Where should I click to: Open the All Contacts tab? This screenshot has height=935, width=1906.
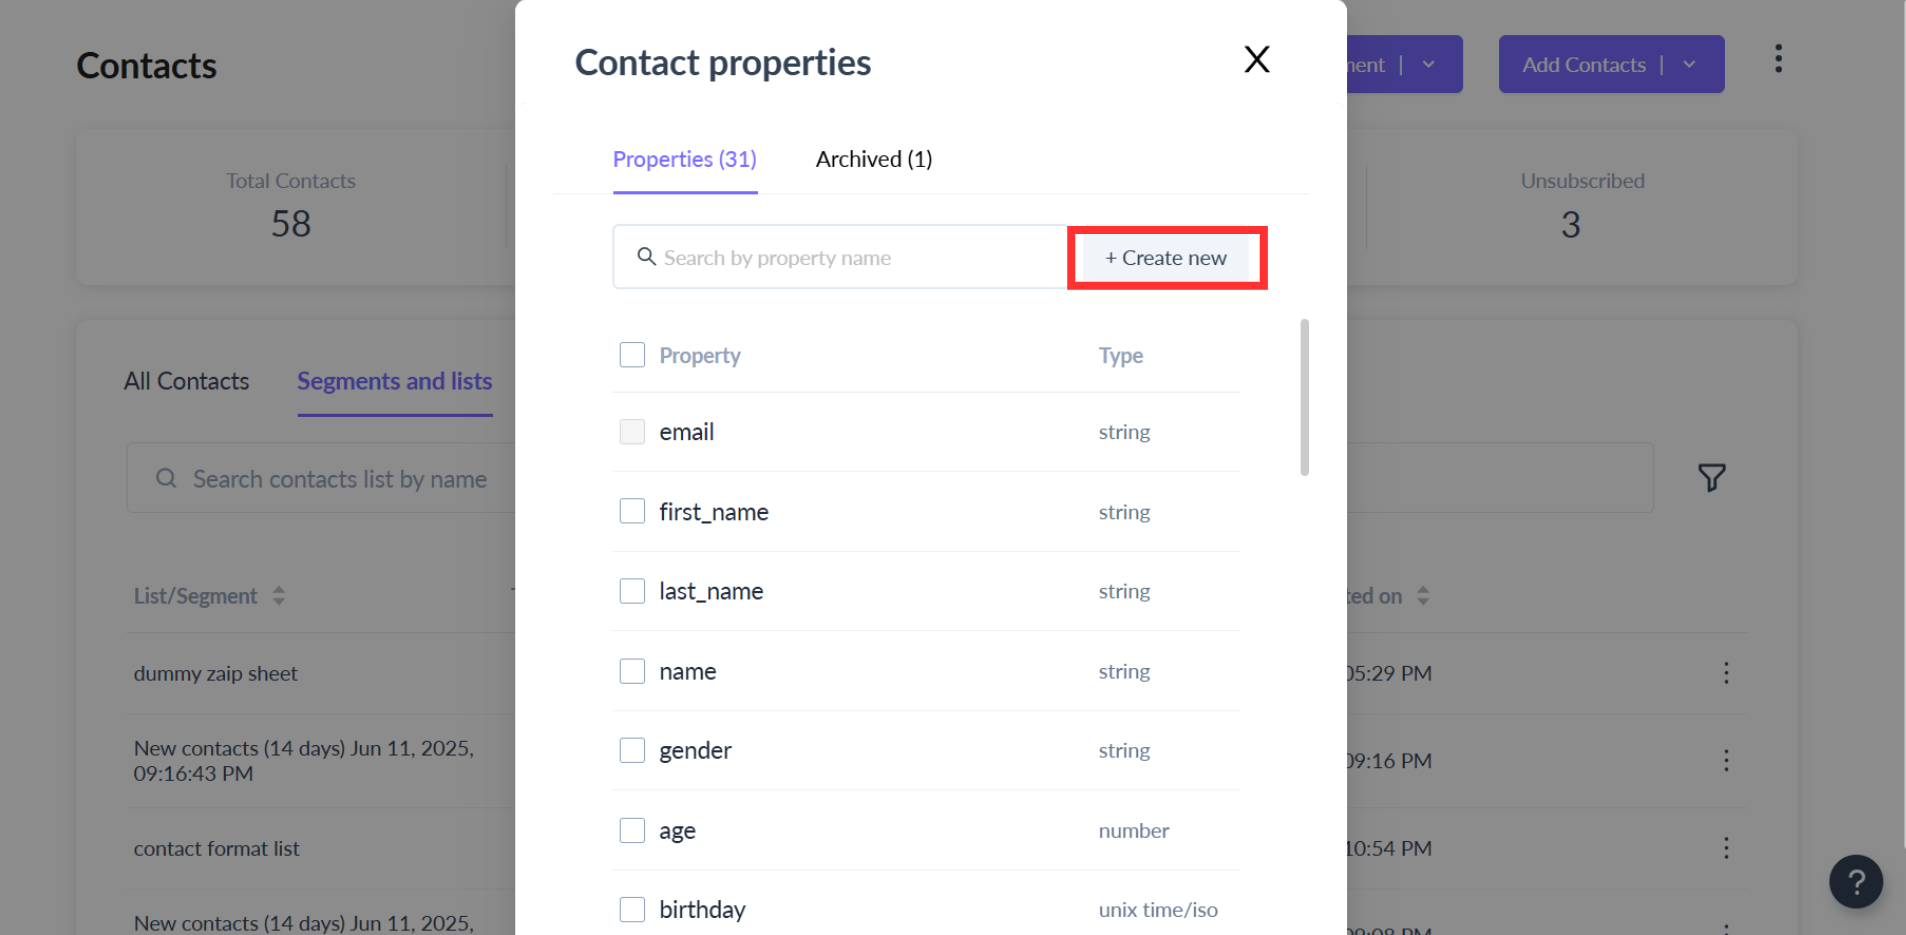tap(186, 381)
